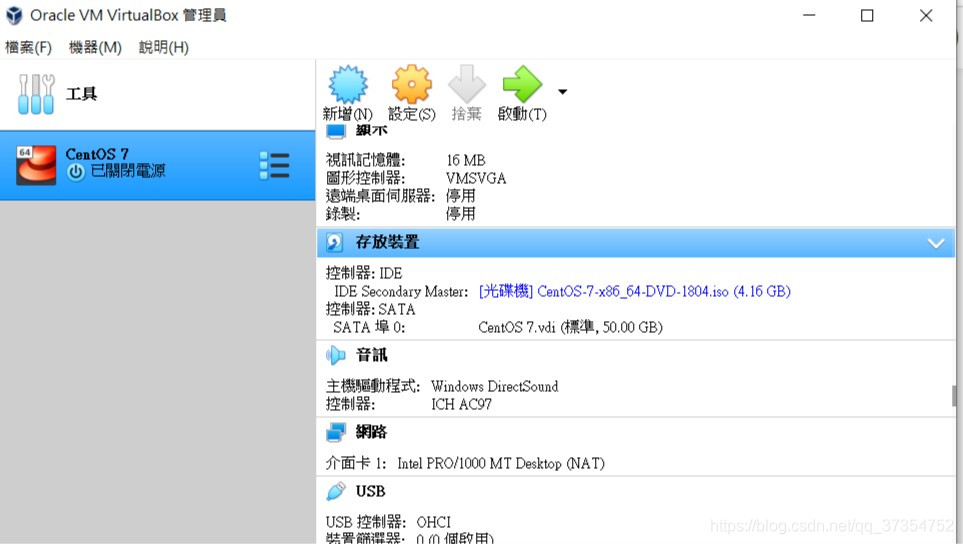Click the Display (顯示) monitor icon
This screenshot has height=544, width=963.
[335, 130]
